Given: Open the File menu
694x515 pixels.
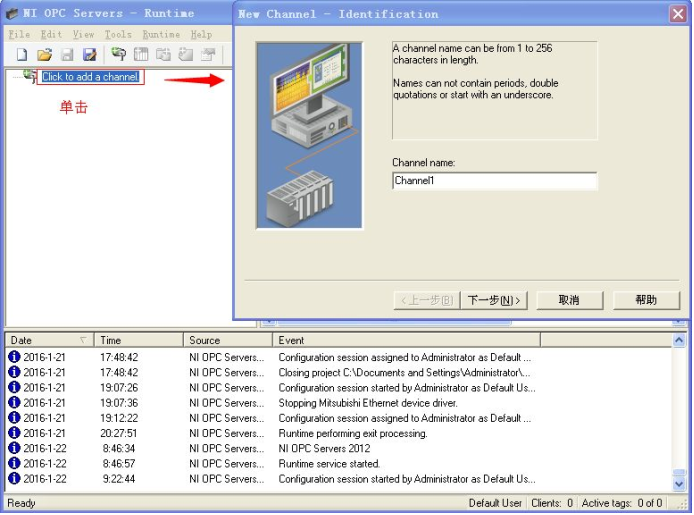Looking at the screenshot, I should pyautogui.click(x=19, y=34).
